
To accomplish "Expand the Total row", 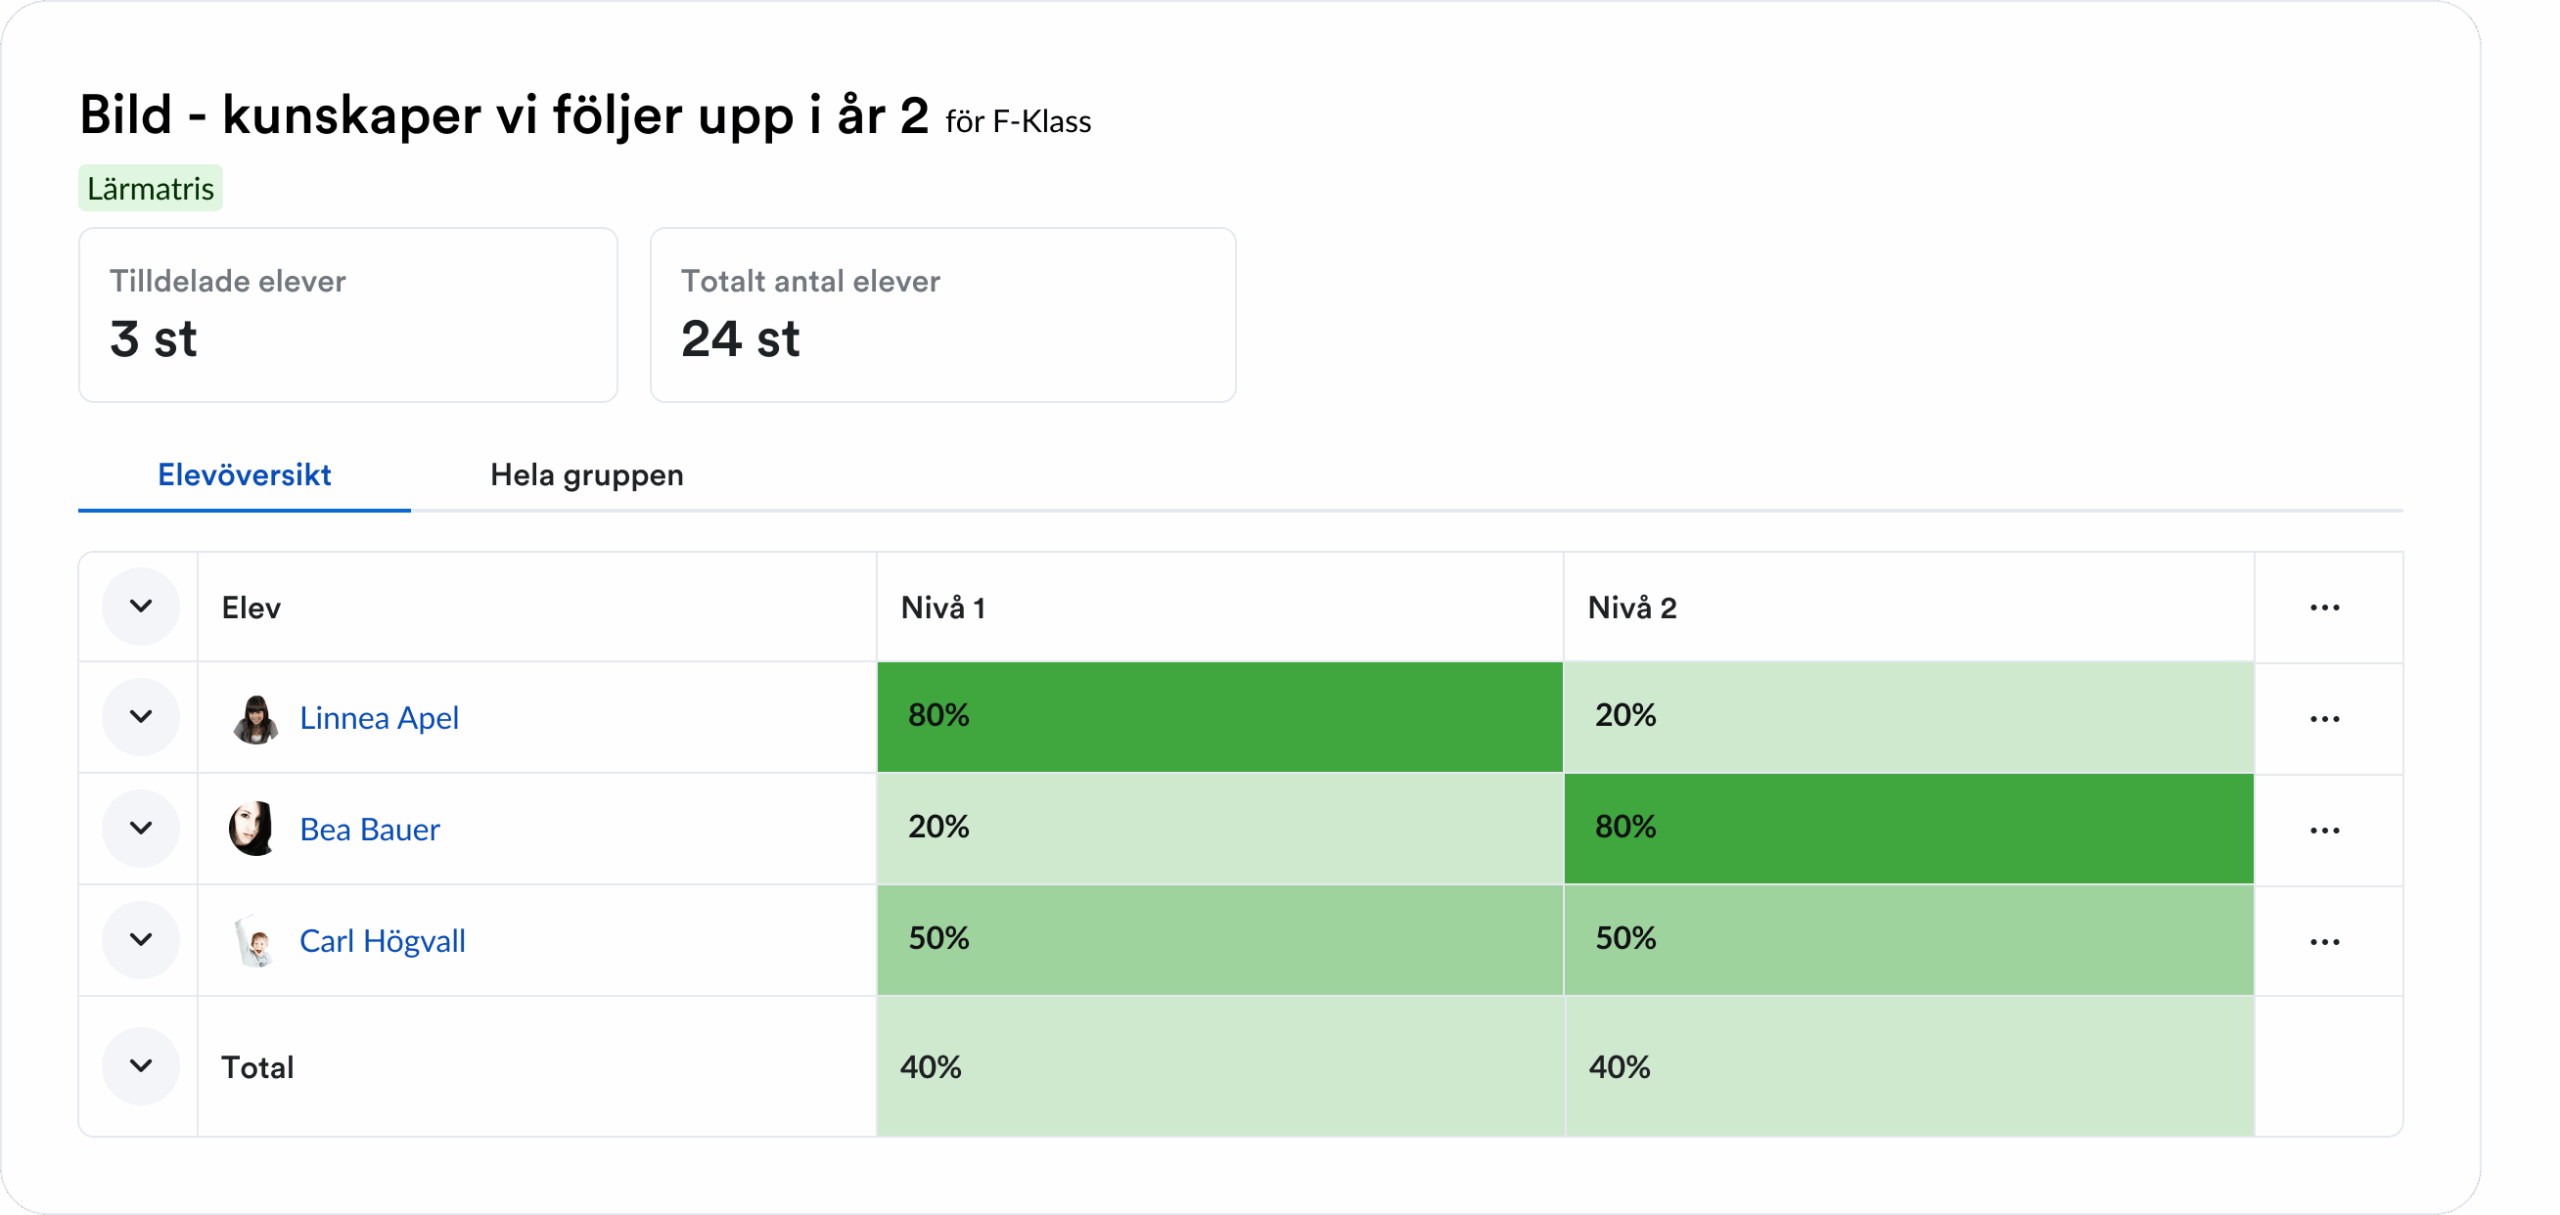I will click(x=141, y=1066).
